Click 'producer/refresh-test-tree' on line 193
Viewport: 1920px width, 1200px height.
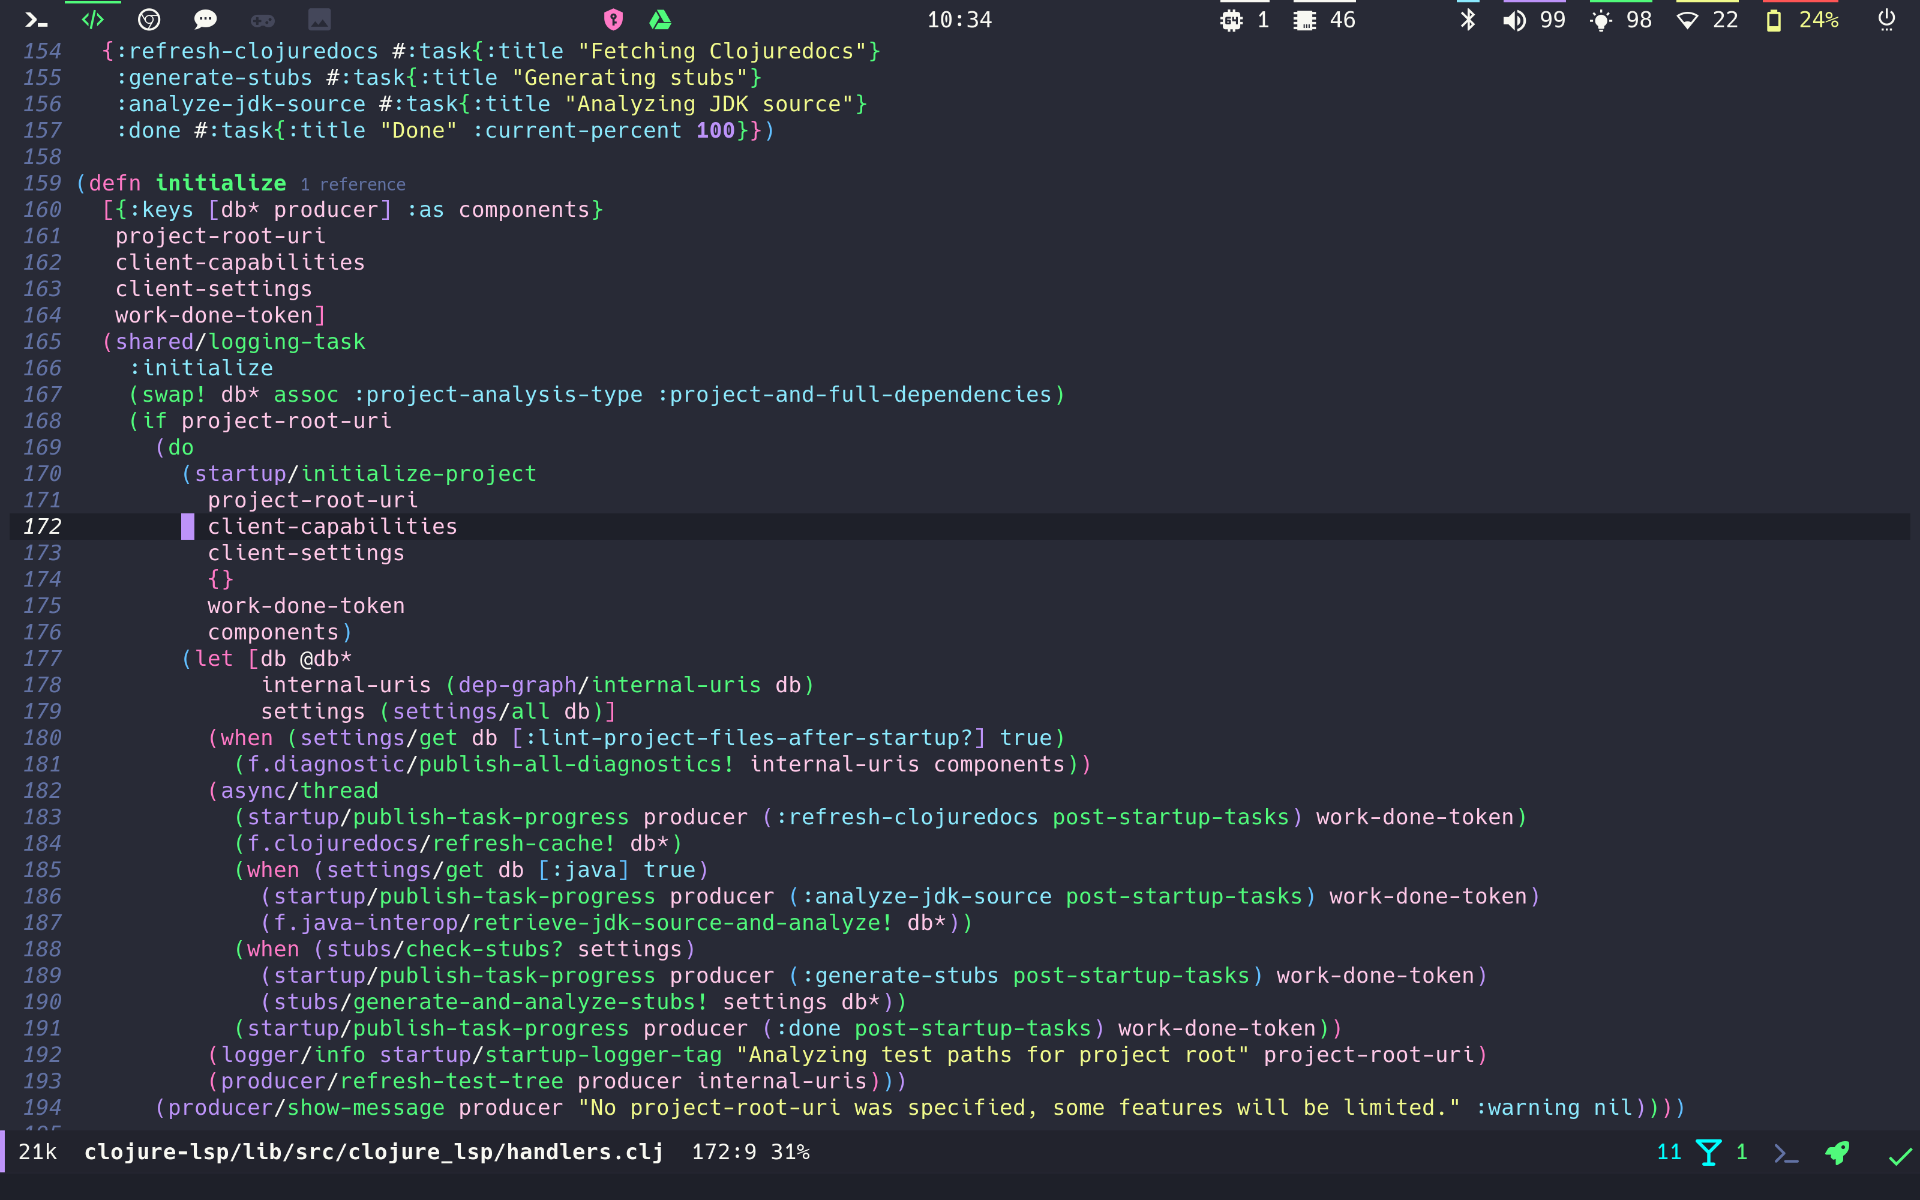(392, 1081)
